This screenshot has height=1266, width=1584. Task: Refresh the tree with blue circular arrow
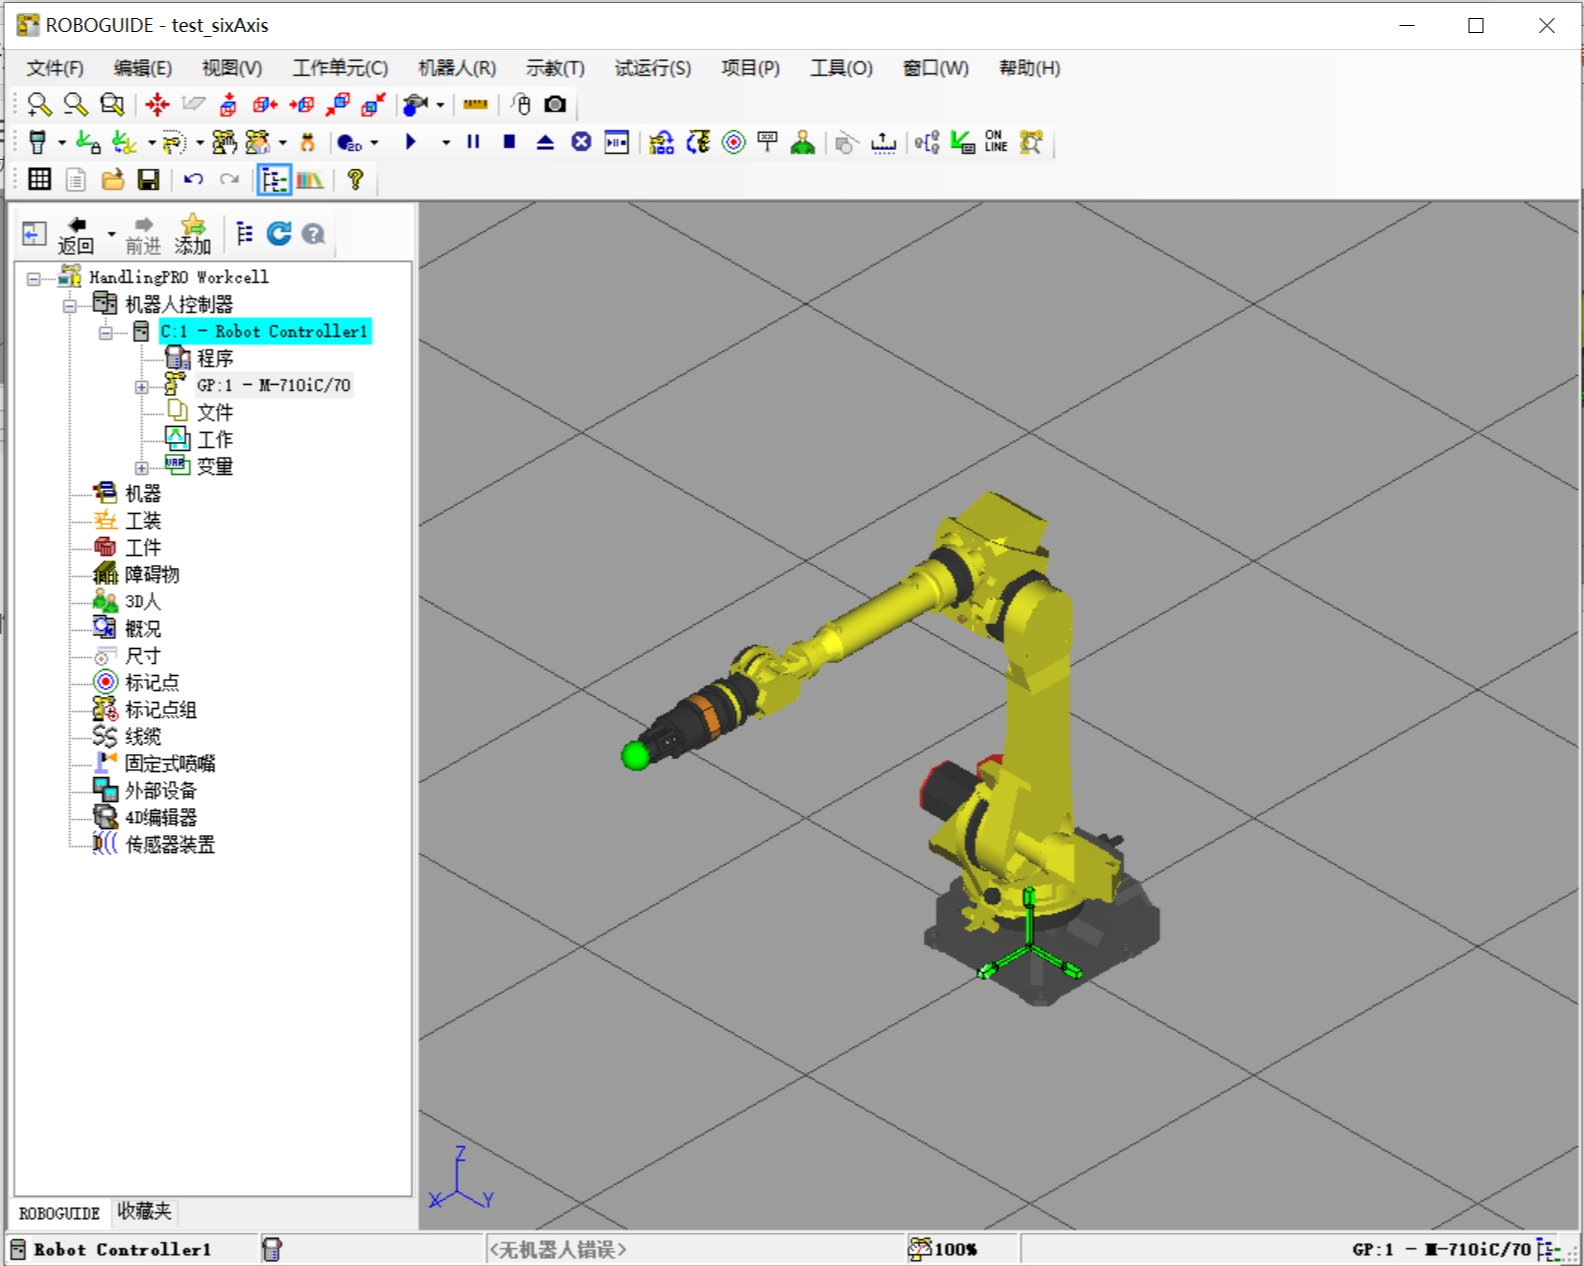[x=279, y=234]
